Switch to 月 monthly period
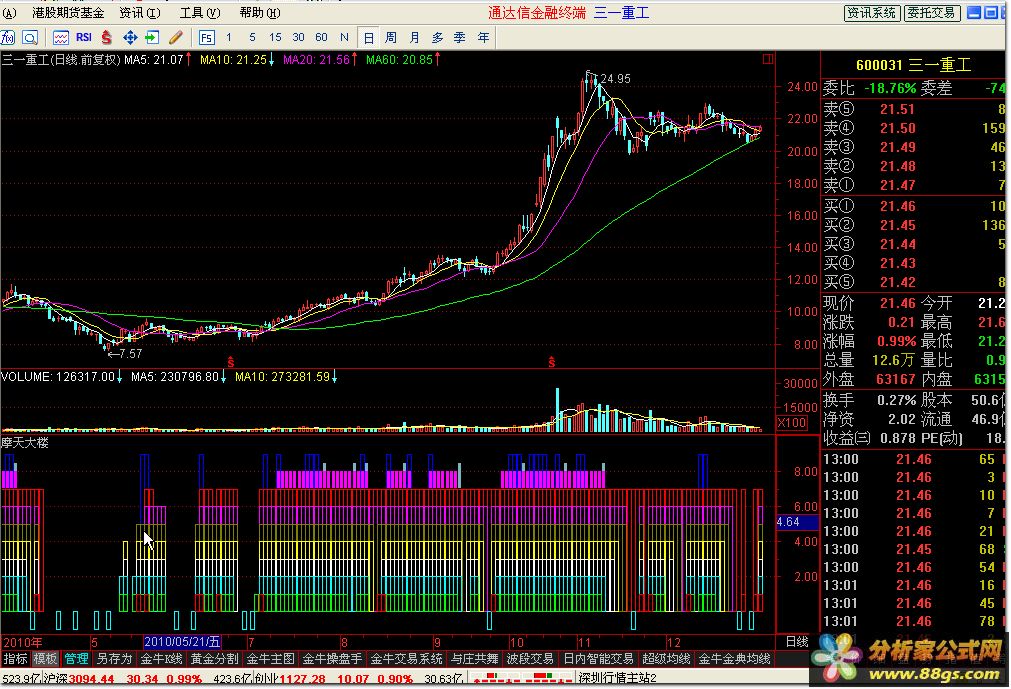This screenshot has height=689, width=1011. 414,37
